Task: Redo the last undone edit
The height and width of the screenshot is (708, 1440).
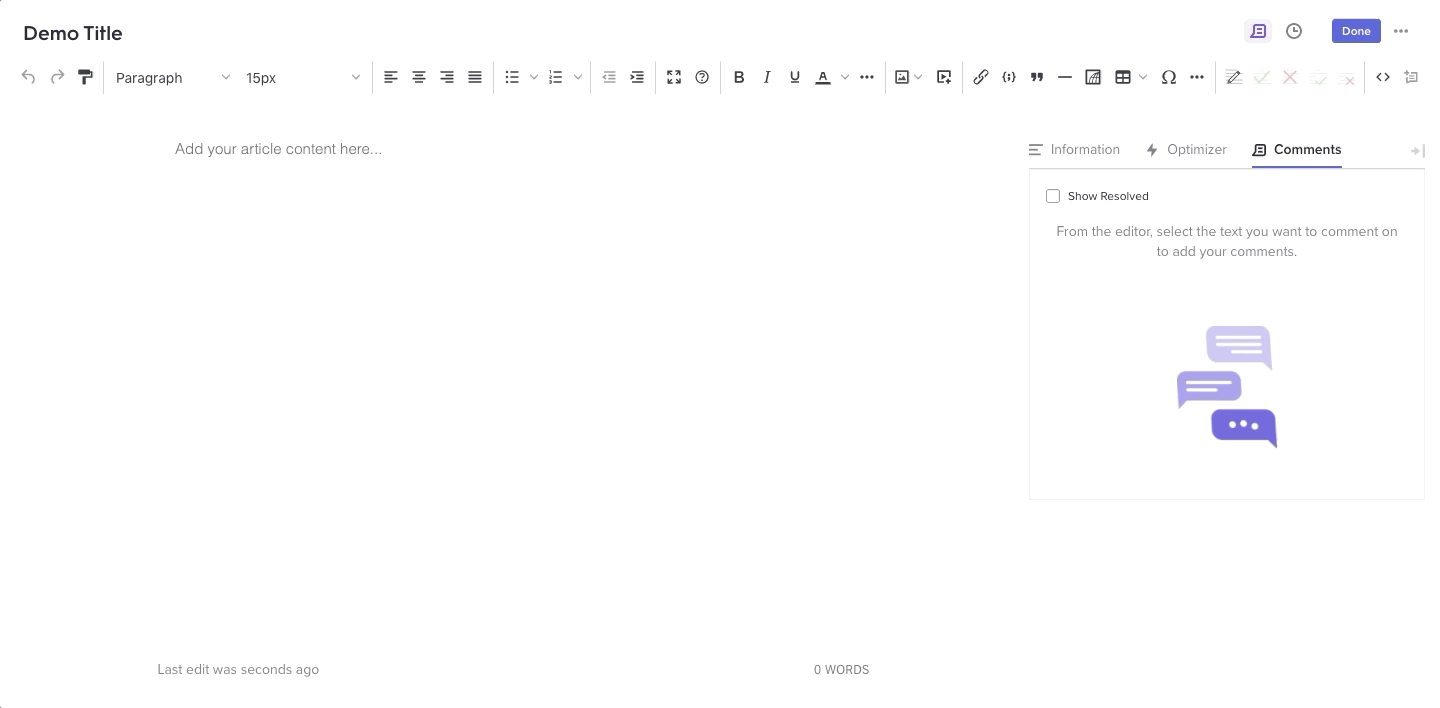Action: (x=57, y=77)
